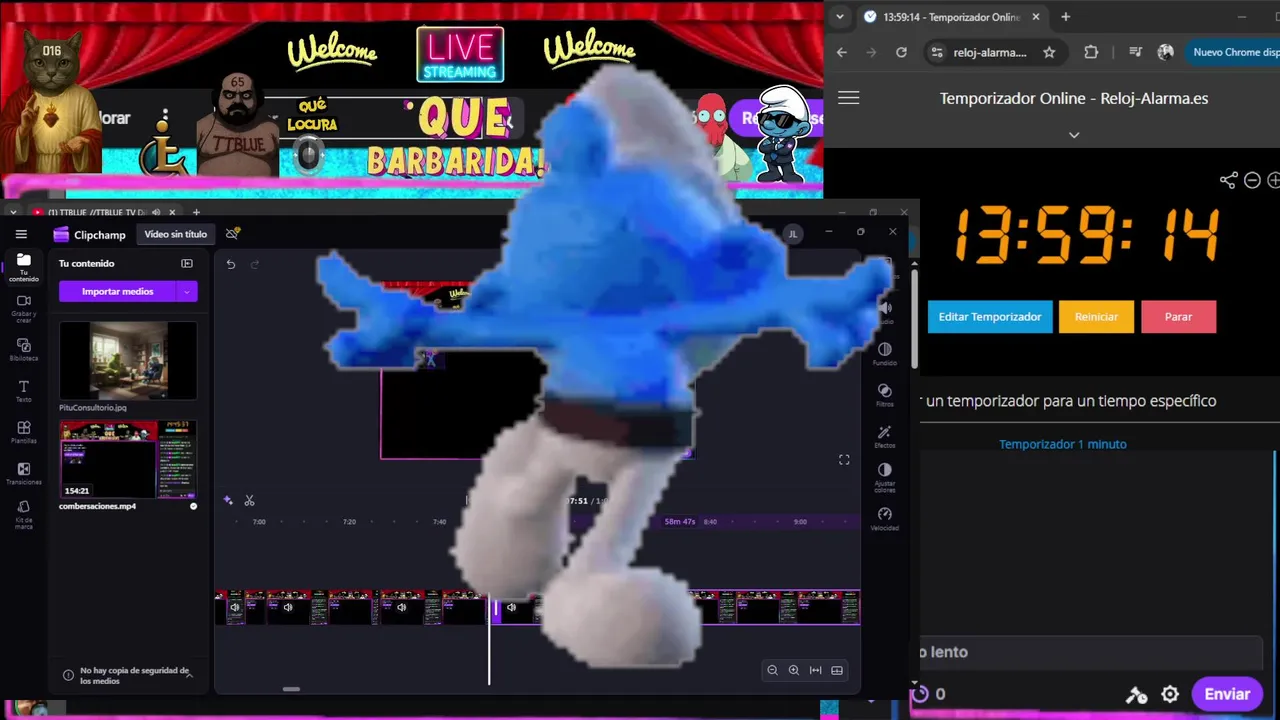1280x720 pixels.
Task: Zoom out the timeline
Action: [772, 670]
